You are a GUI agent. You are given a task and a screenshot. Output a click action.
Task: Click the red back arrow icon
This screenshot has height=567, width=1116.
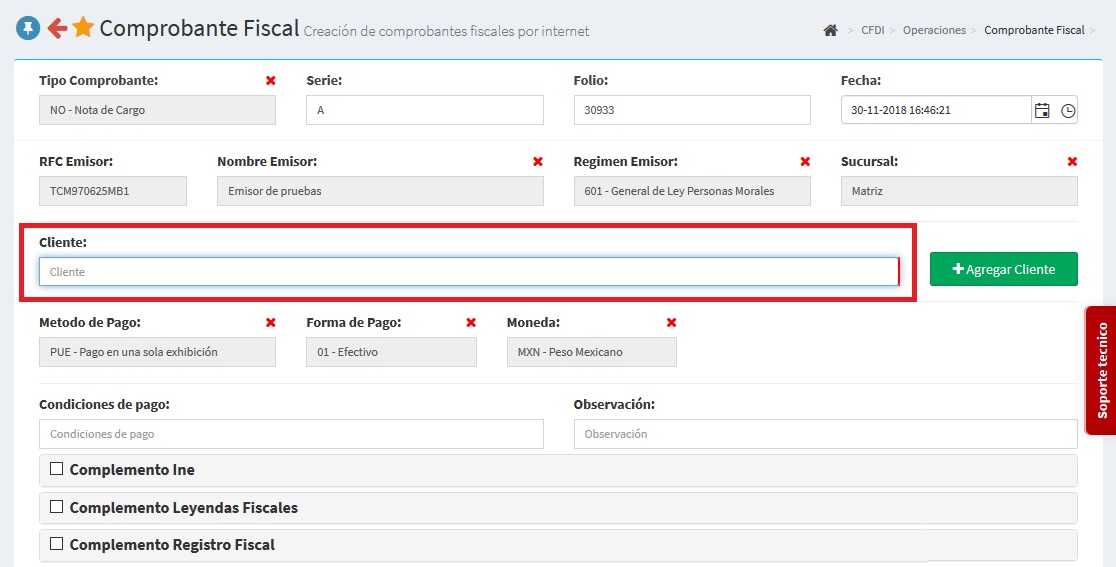coord(57,29)
